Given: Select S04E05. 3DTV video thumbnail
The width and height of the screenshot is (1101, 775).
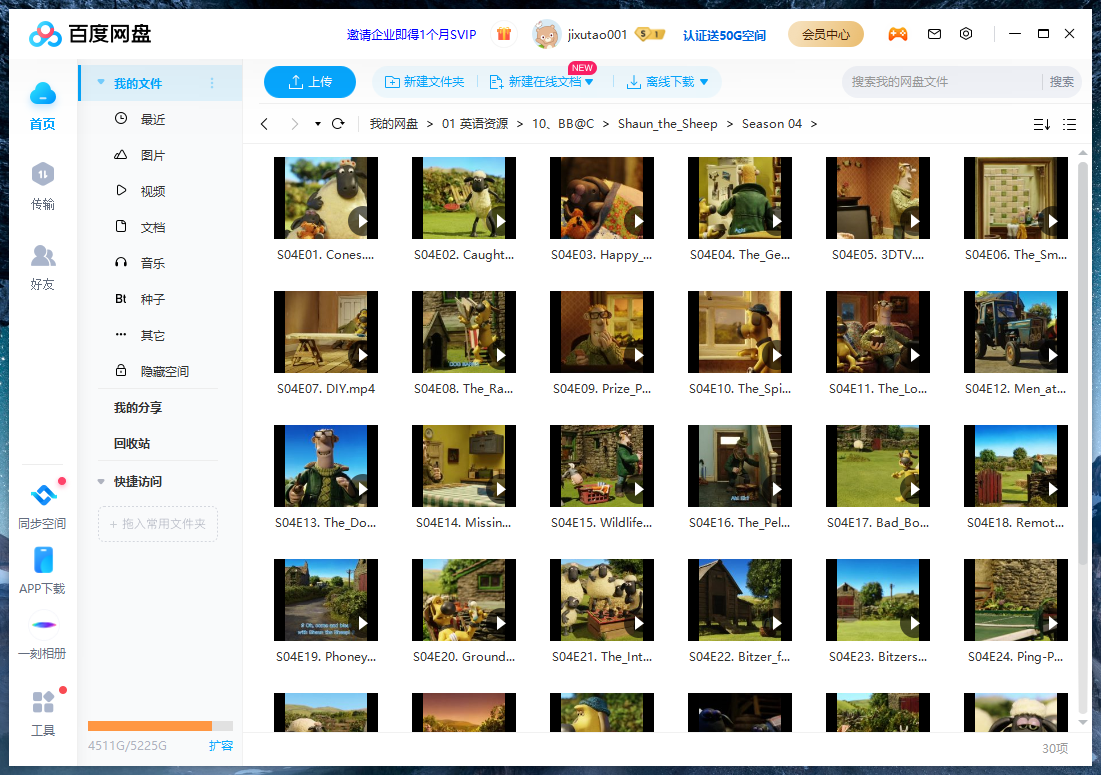Looking at the screenshot, I should click(878, 198).
